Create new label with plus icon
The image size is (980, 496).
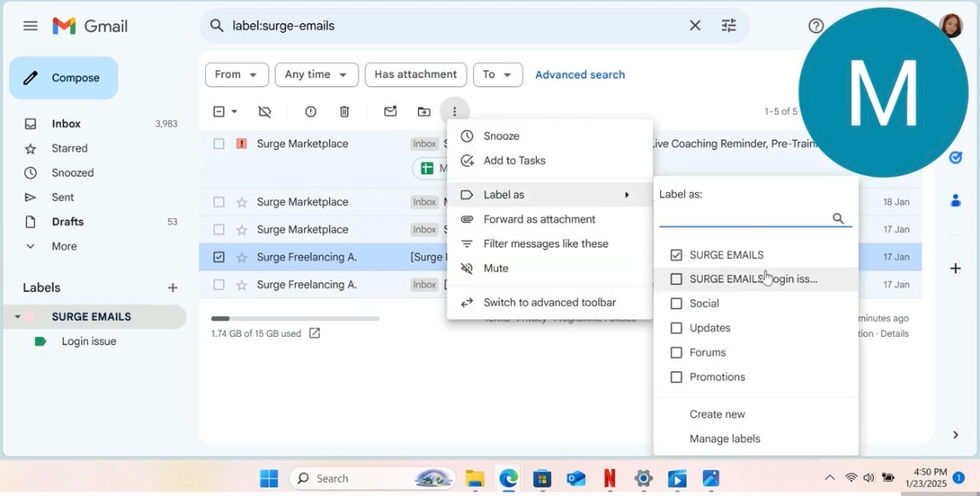pyautogui.click(x=172, y=288)
